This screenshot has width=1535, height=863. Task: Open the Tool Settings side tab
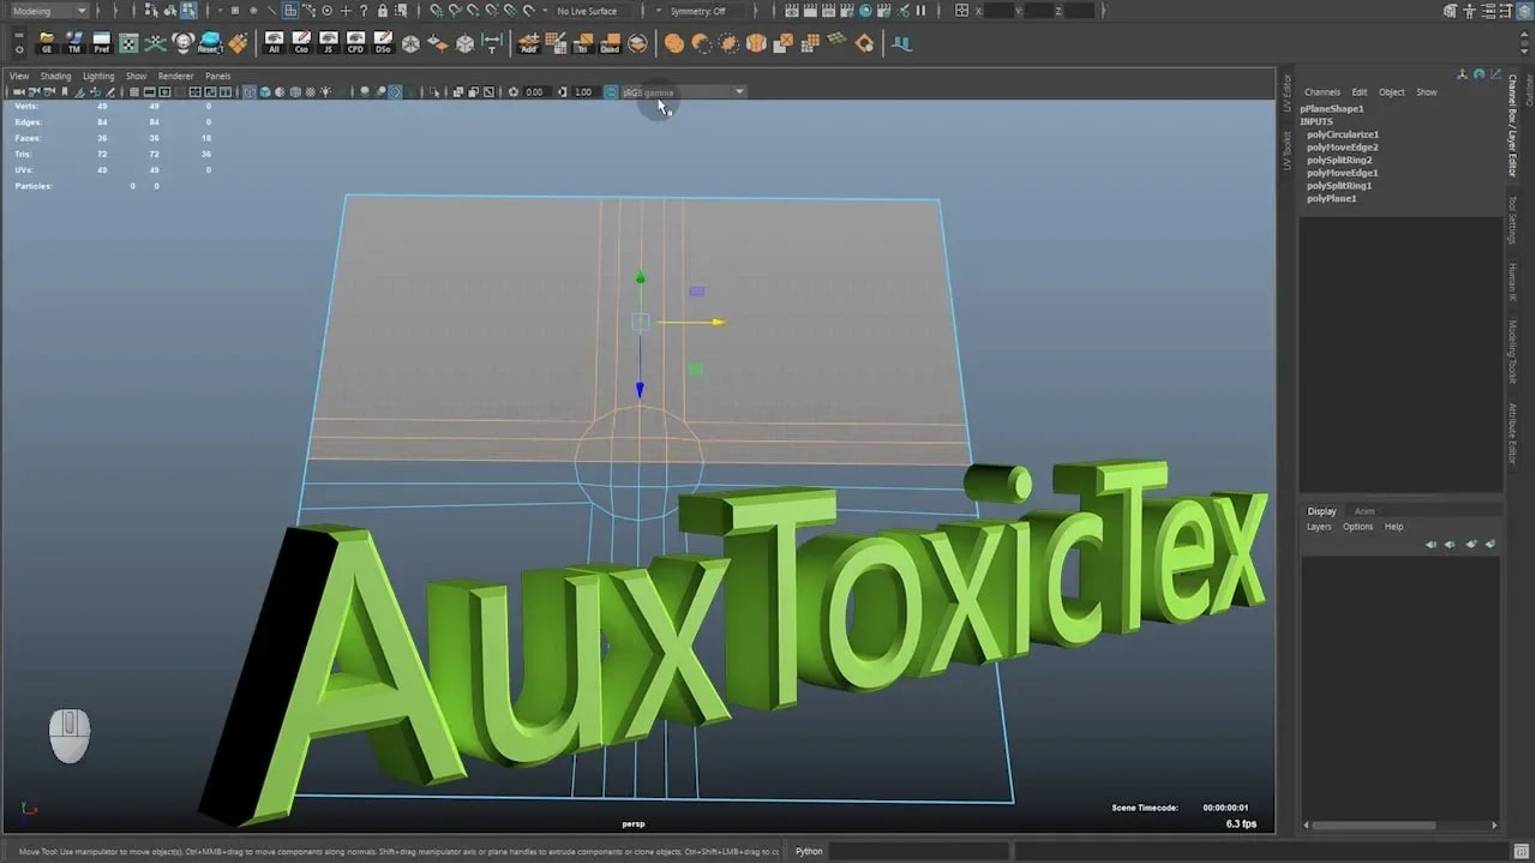click(1512, 219)
